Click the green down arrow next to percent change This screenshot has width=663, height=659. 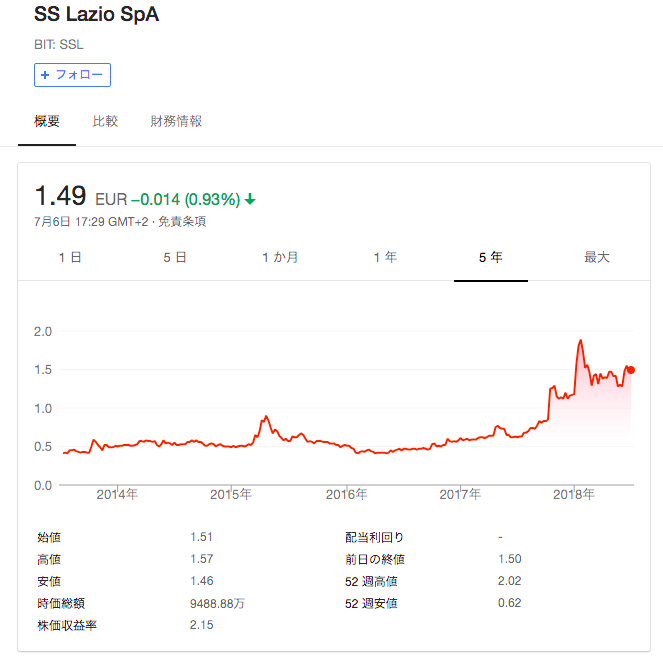pyautogui.click(x=250, y=199)
